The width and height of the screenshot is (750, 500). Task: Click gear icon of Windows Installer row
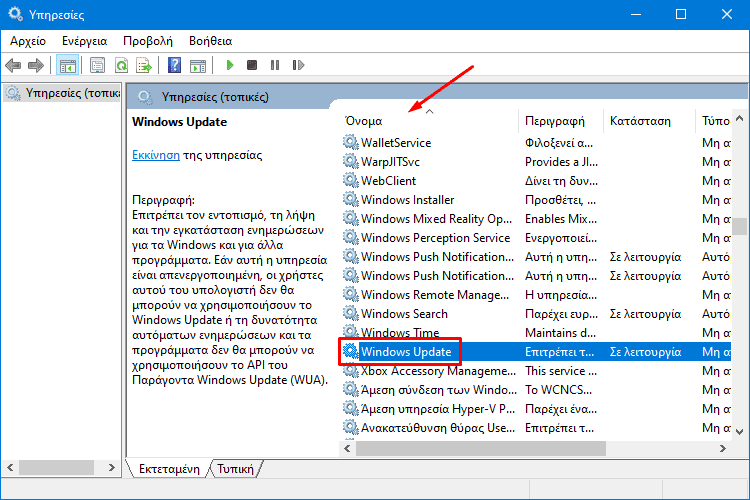[x=351, y=199]
